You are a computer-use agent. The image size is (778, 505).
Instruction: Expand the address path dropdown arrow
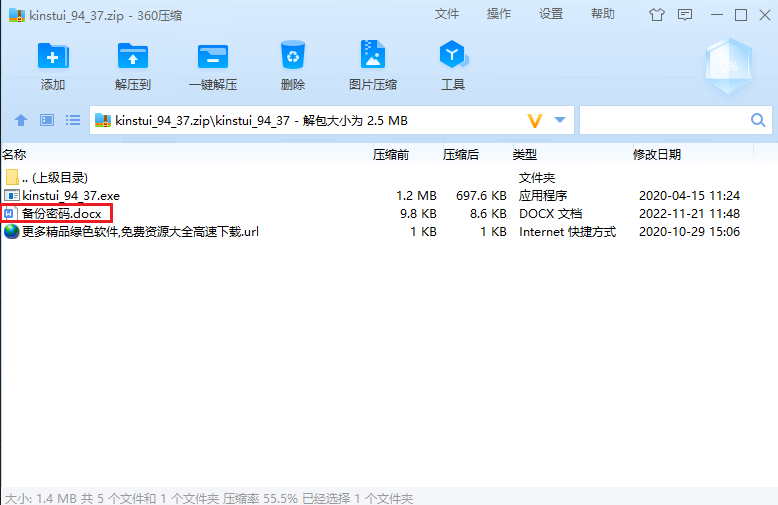pyautogui.click(x=560, y=121)
